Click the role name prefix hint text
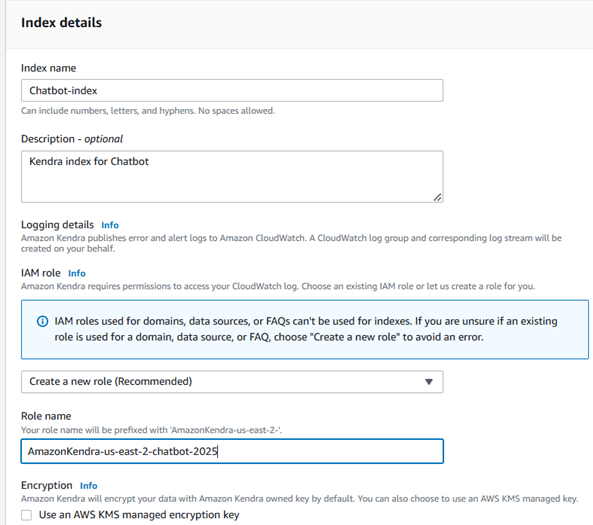The width and height of the screenshot is (593, 525). [152, 430]
